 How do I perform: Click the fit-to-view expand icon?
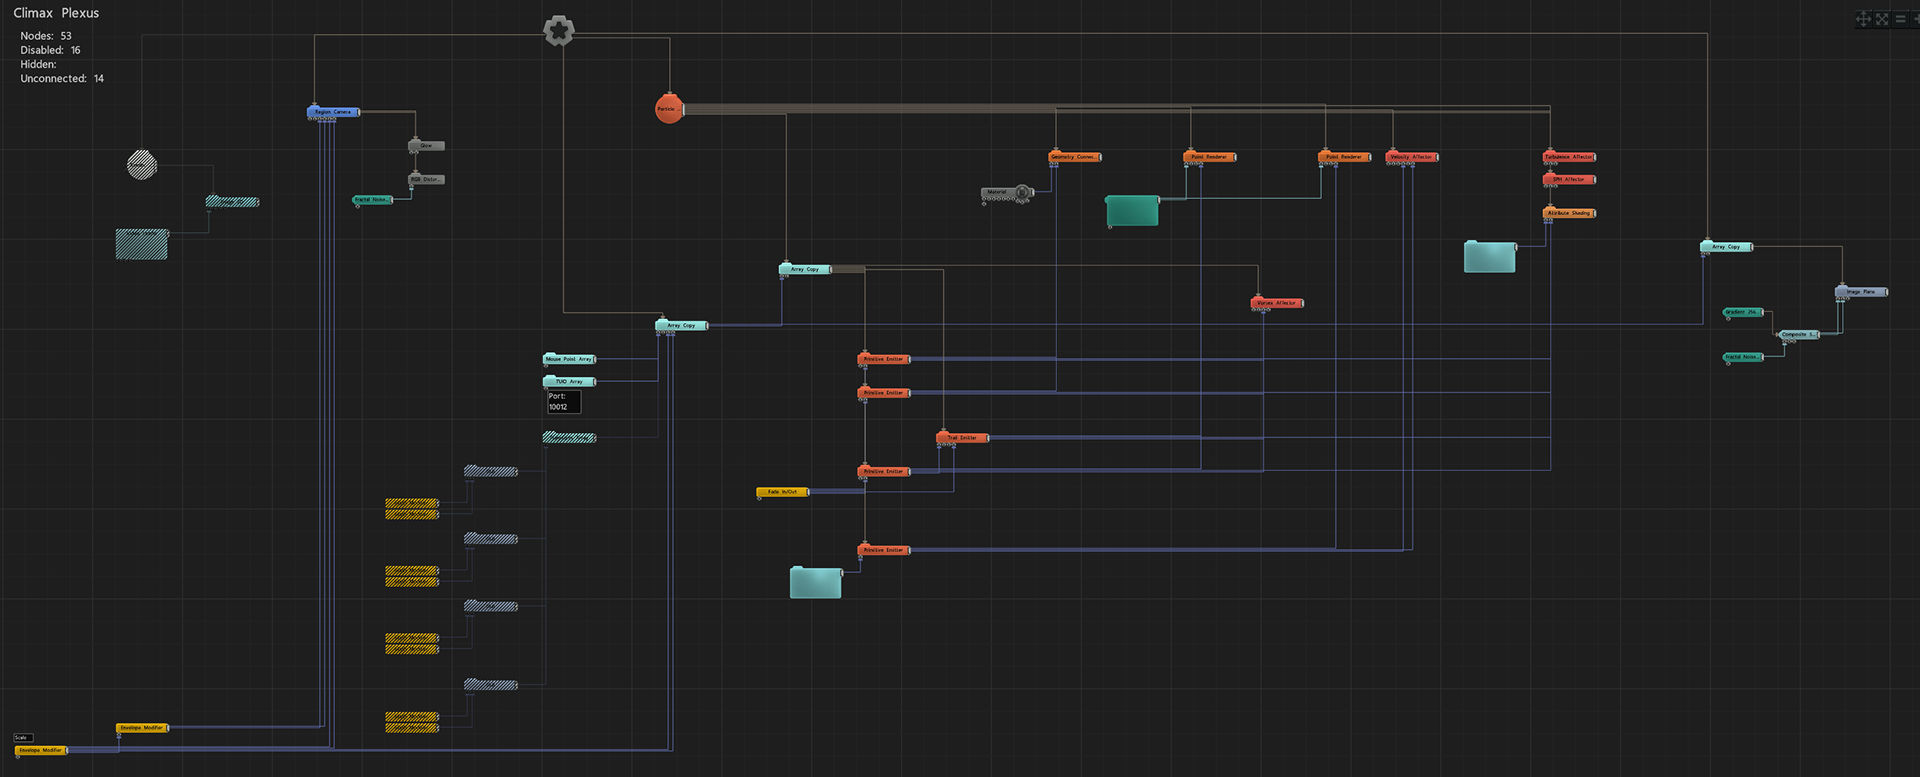click(x=1882, y=19)
